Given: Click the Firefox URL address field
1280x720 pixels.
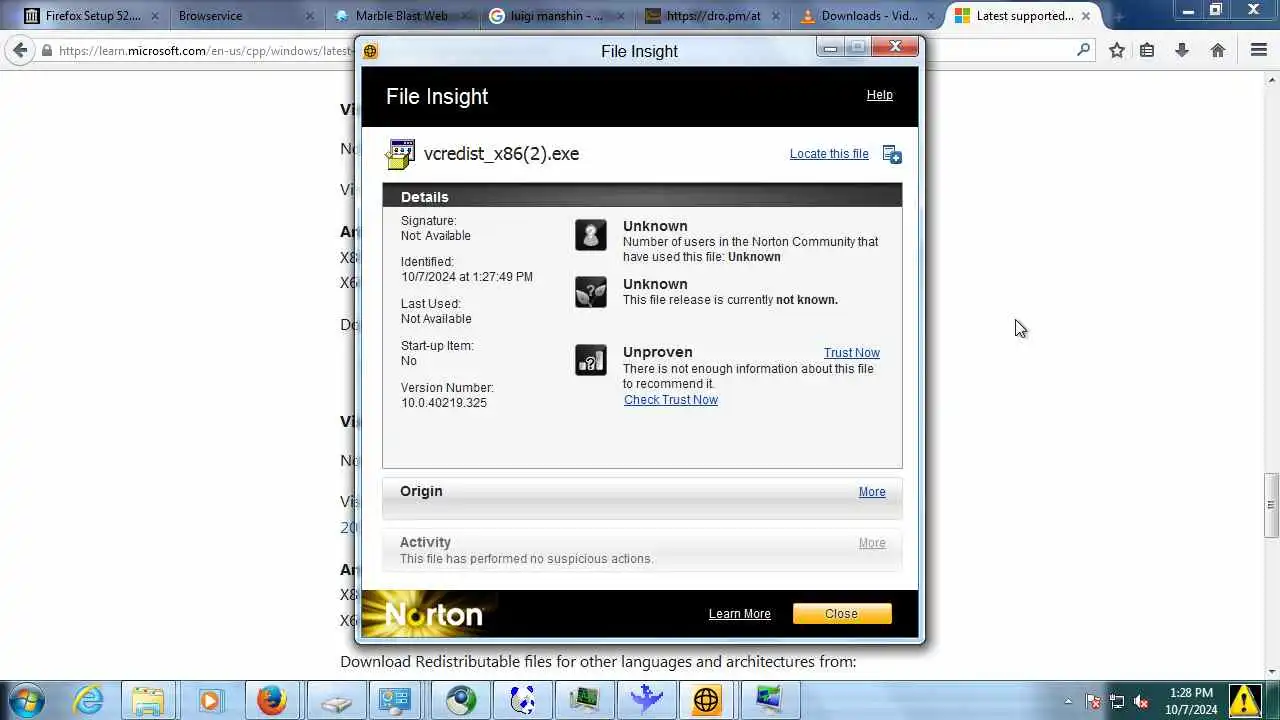Looking at the screenshot, I should tap(566, 50).
